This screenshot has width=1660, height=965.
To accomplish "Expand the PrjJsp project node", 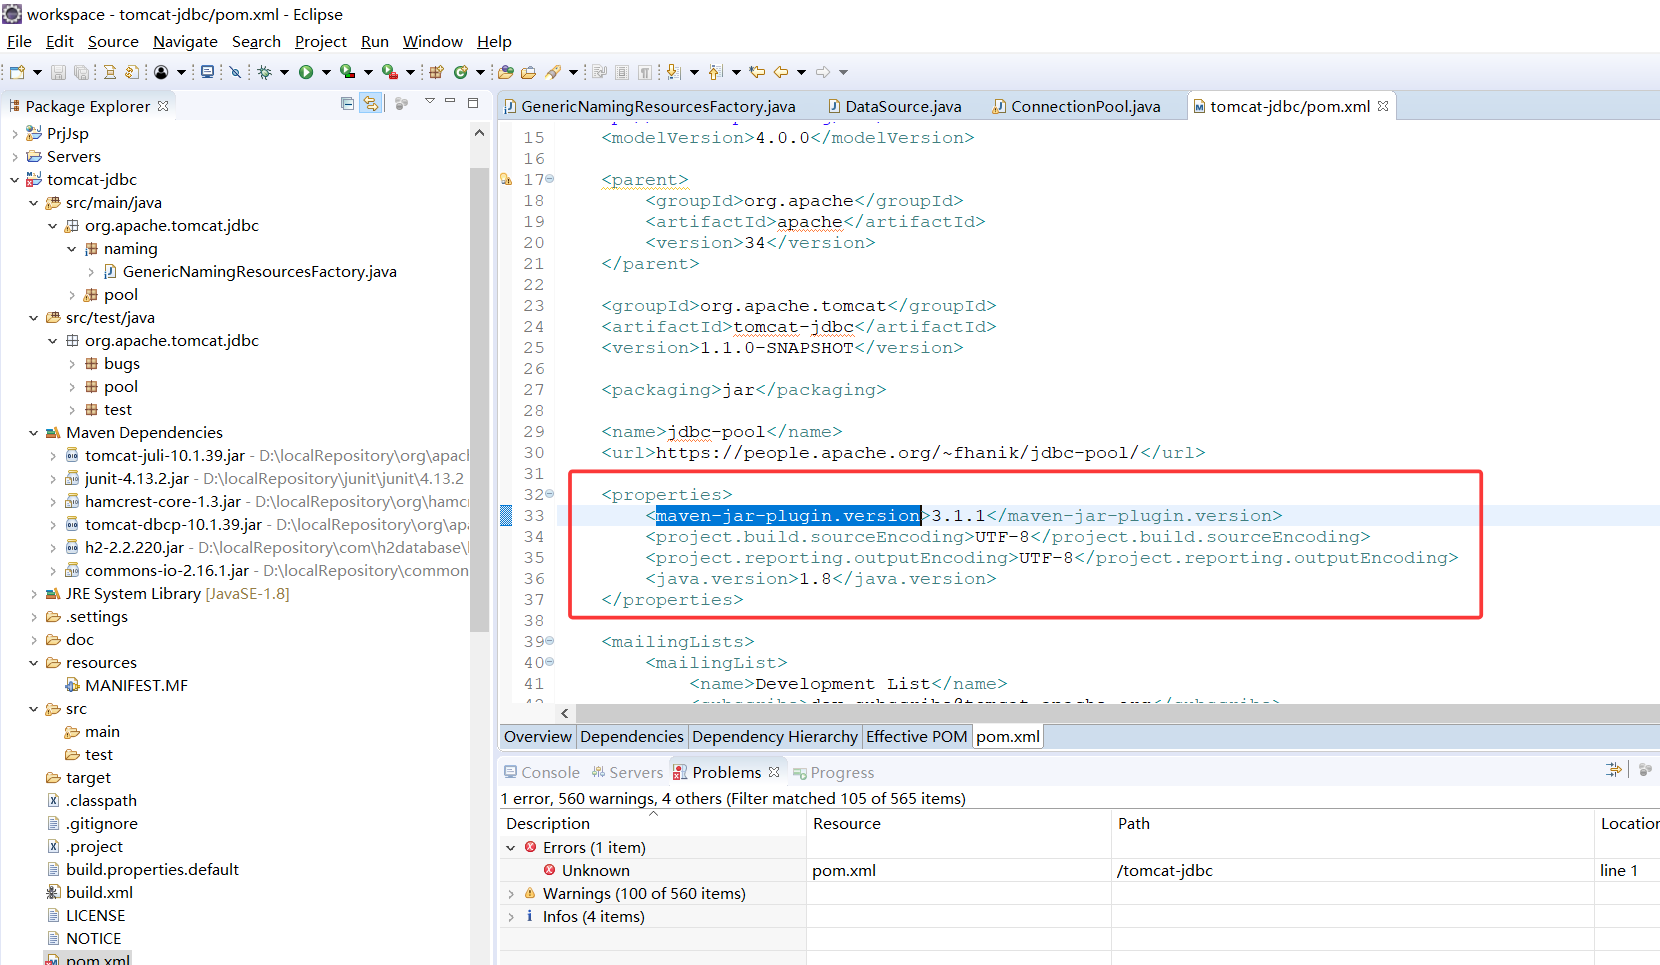I will pos(14,134).
